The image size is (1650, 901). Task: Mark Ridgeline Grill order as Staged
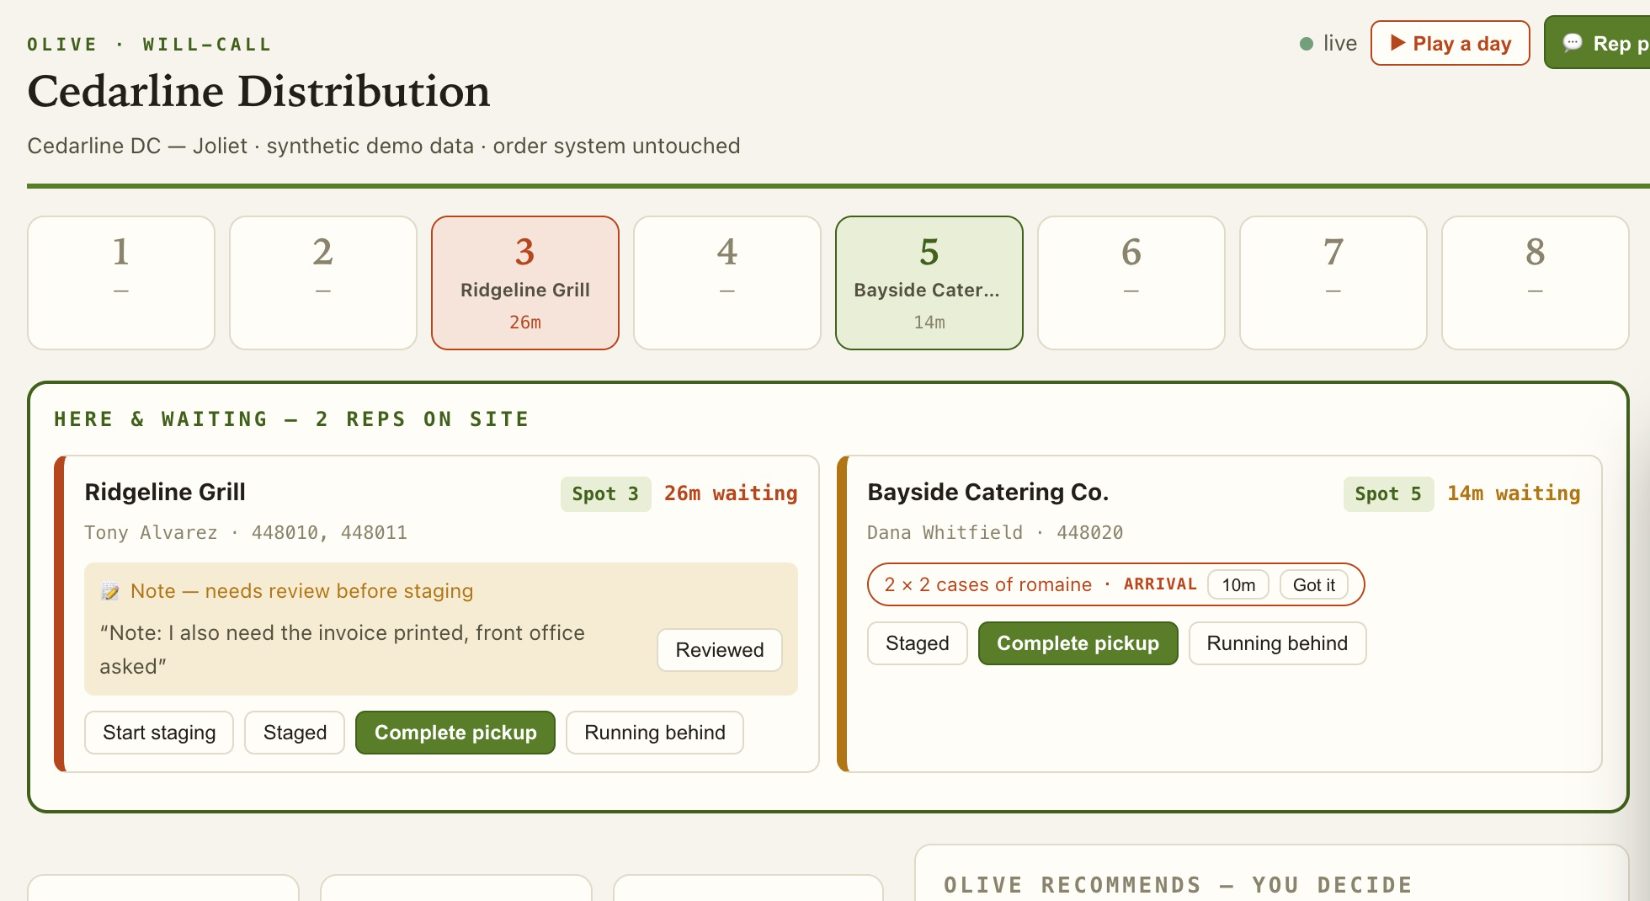click(295, 733)
